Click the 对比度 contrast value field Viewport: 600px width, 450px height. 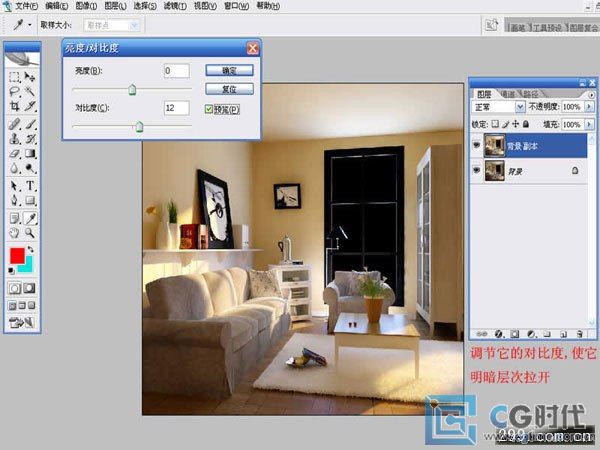coord(176,108)
